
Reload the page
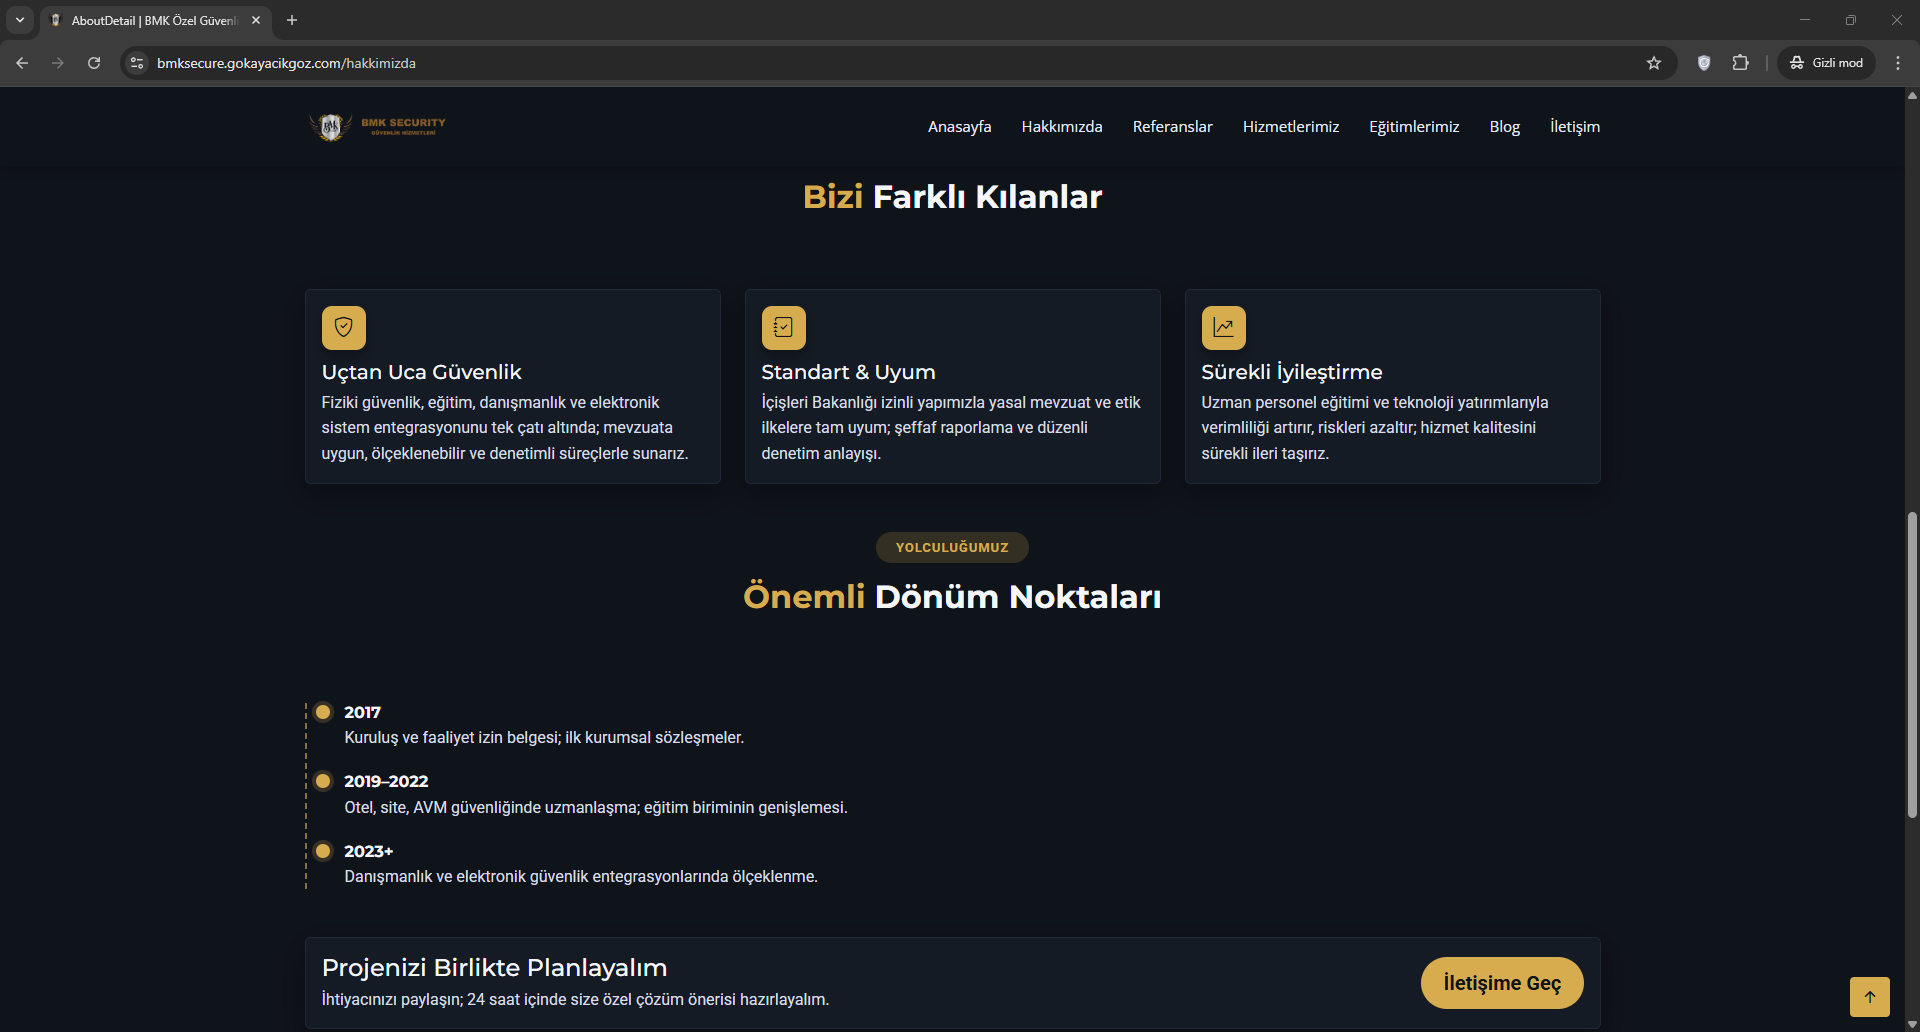point(94,63)
